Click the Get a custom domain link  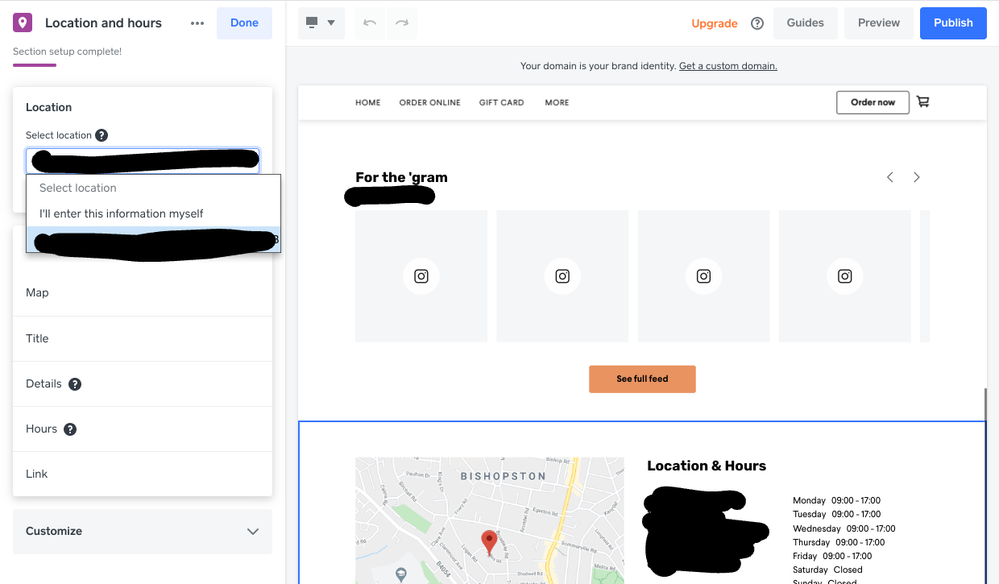tap(727, 66)
